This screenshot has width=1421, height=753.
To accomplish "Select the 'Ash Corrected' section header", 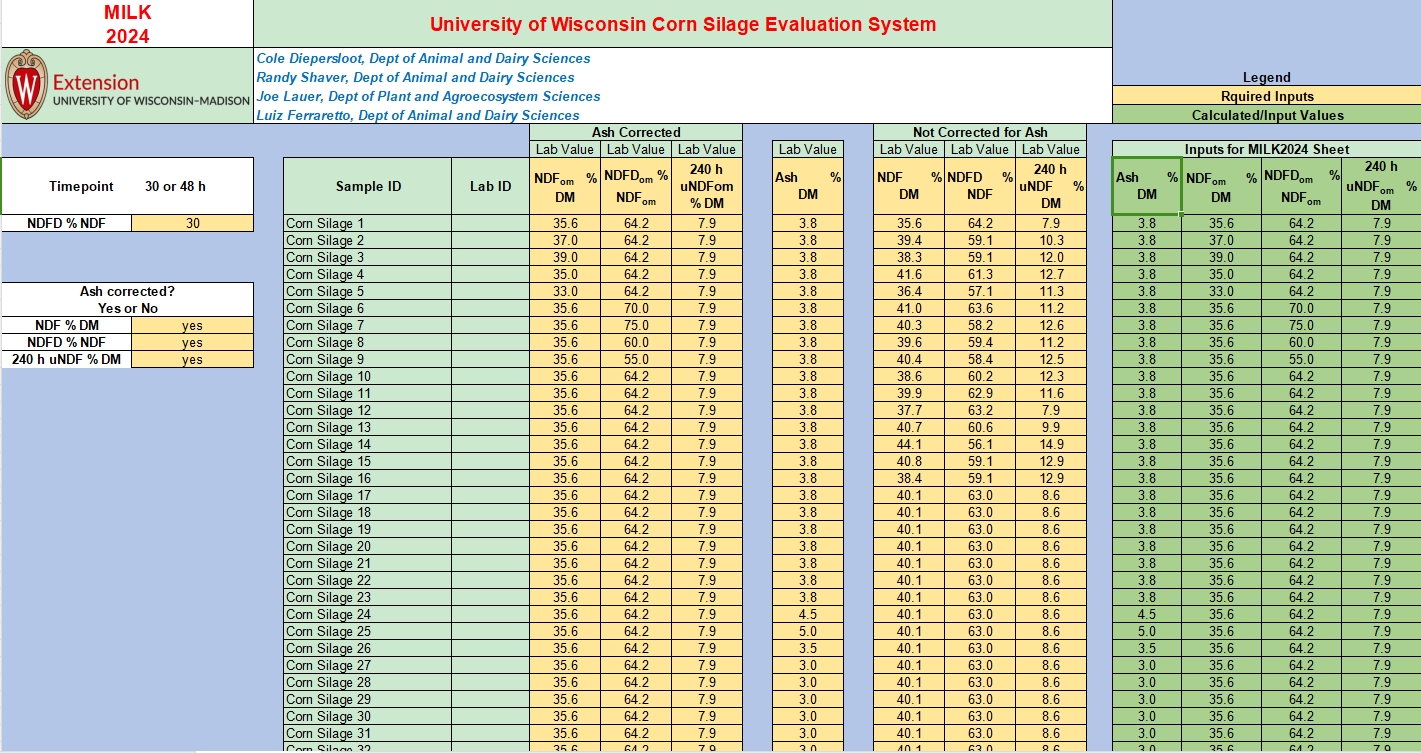I will [x=636, y=132].
